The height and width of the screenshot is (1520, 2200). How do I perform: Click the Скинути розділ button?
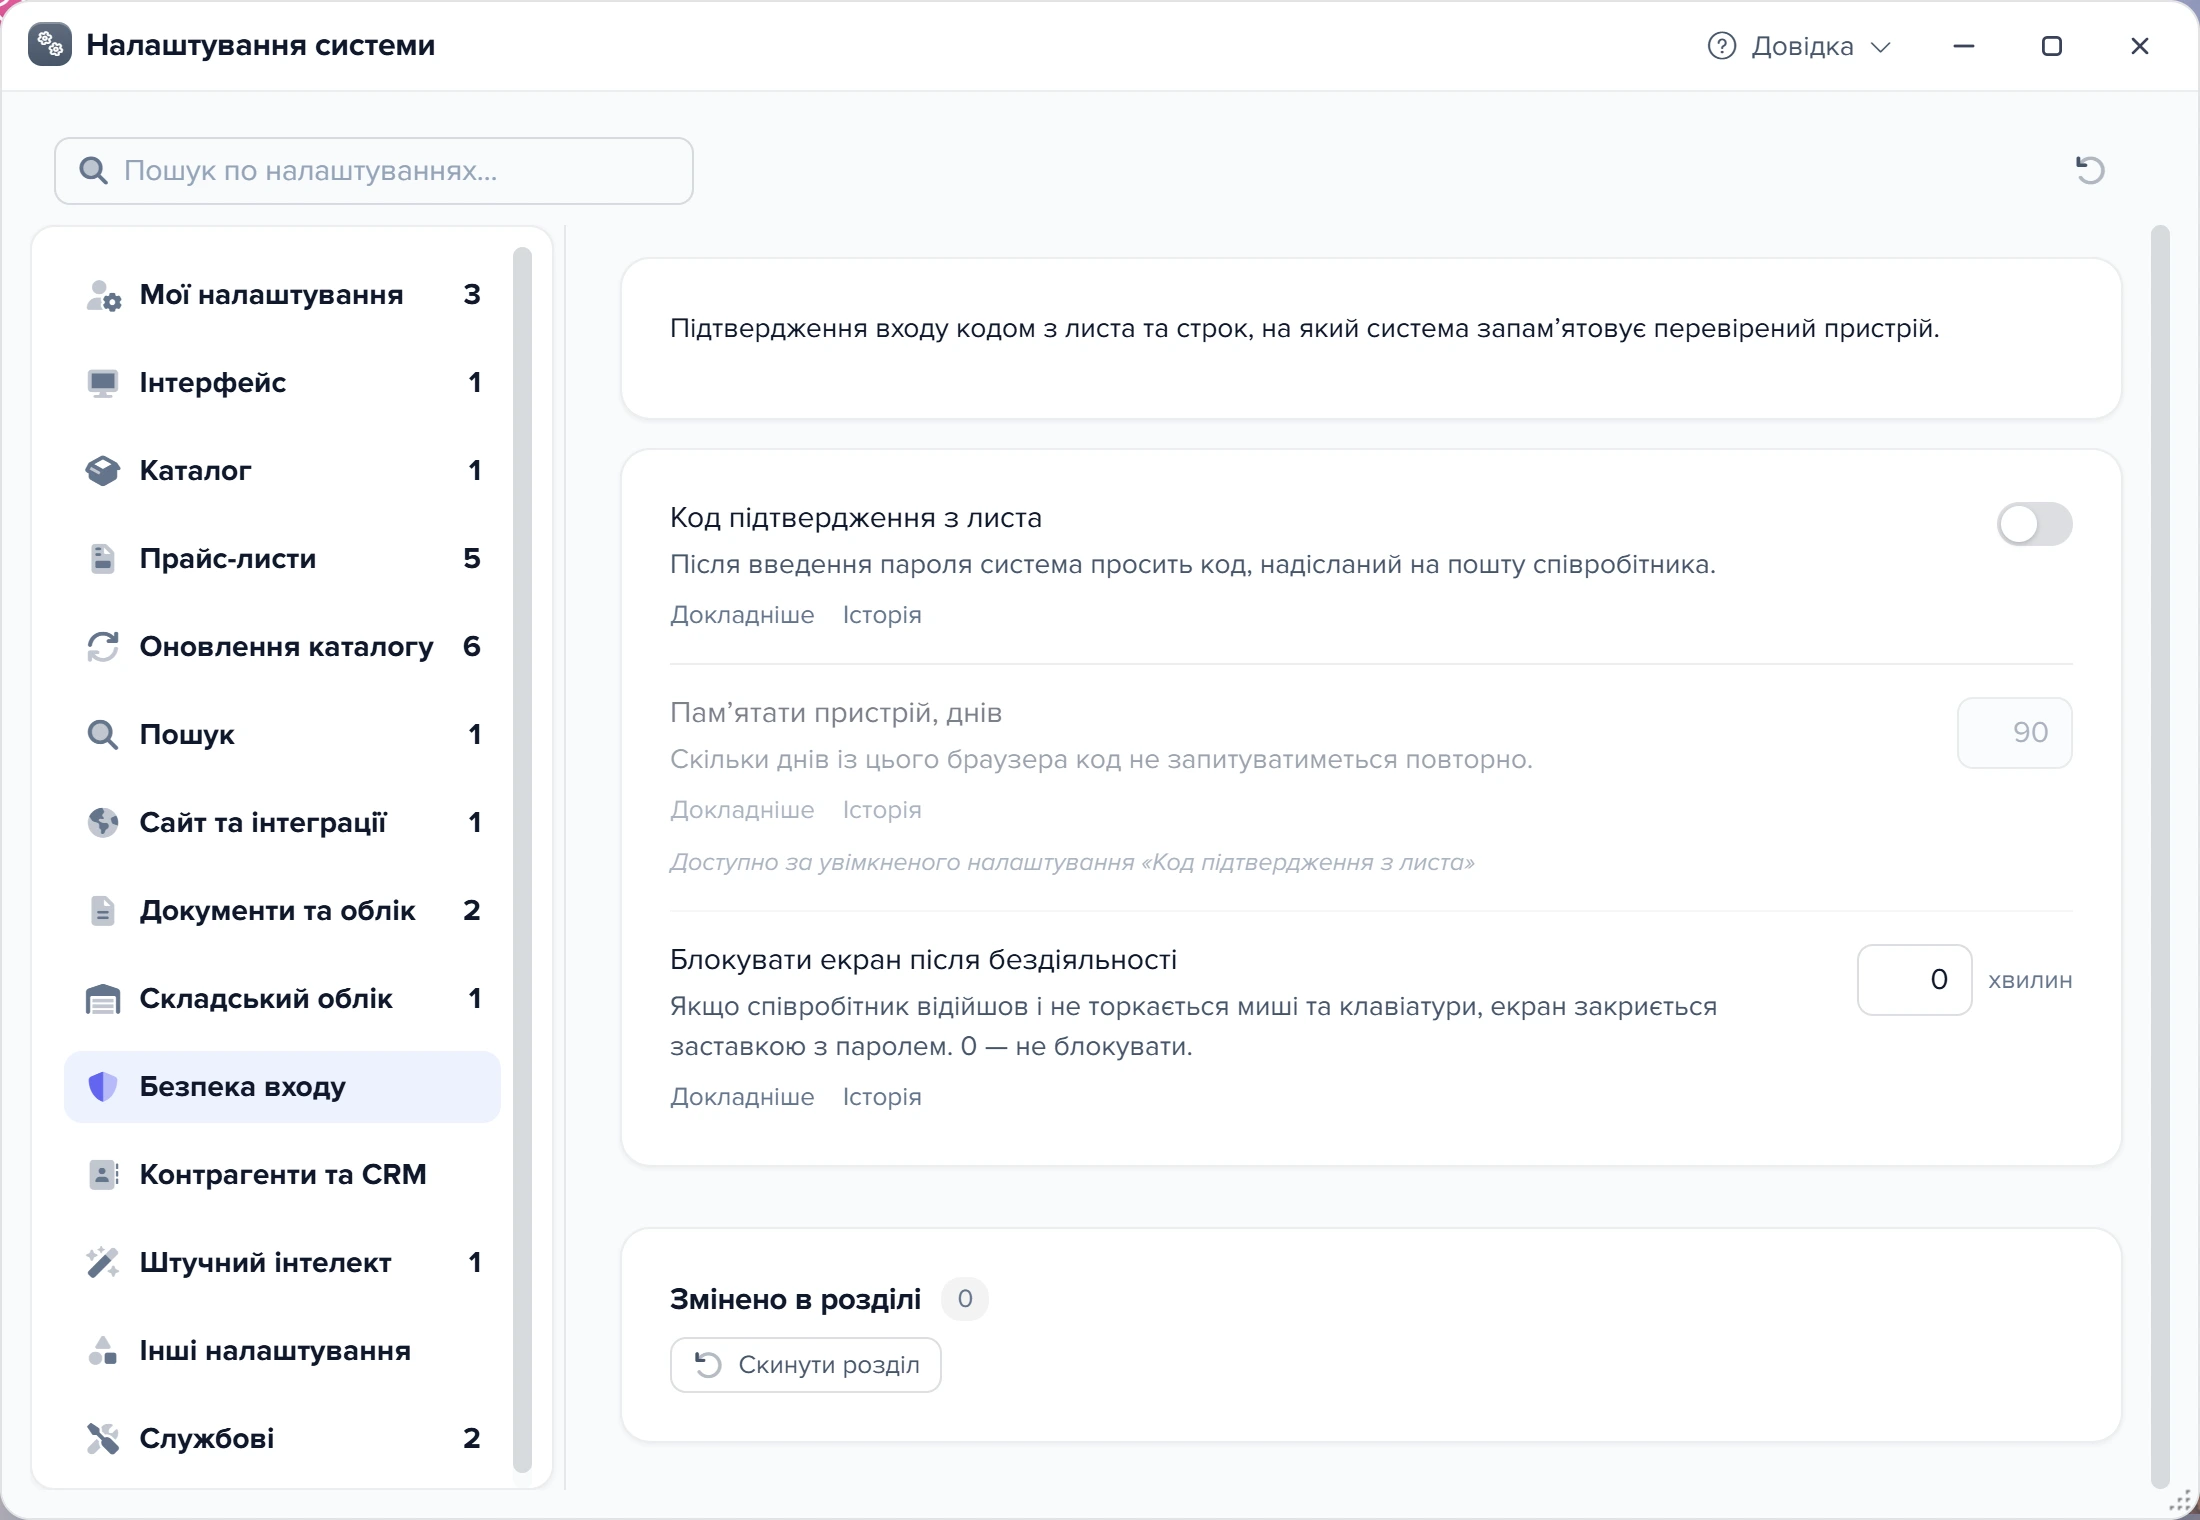[x=806, y=1365]
